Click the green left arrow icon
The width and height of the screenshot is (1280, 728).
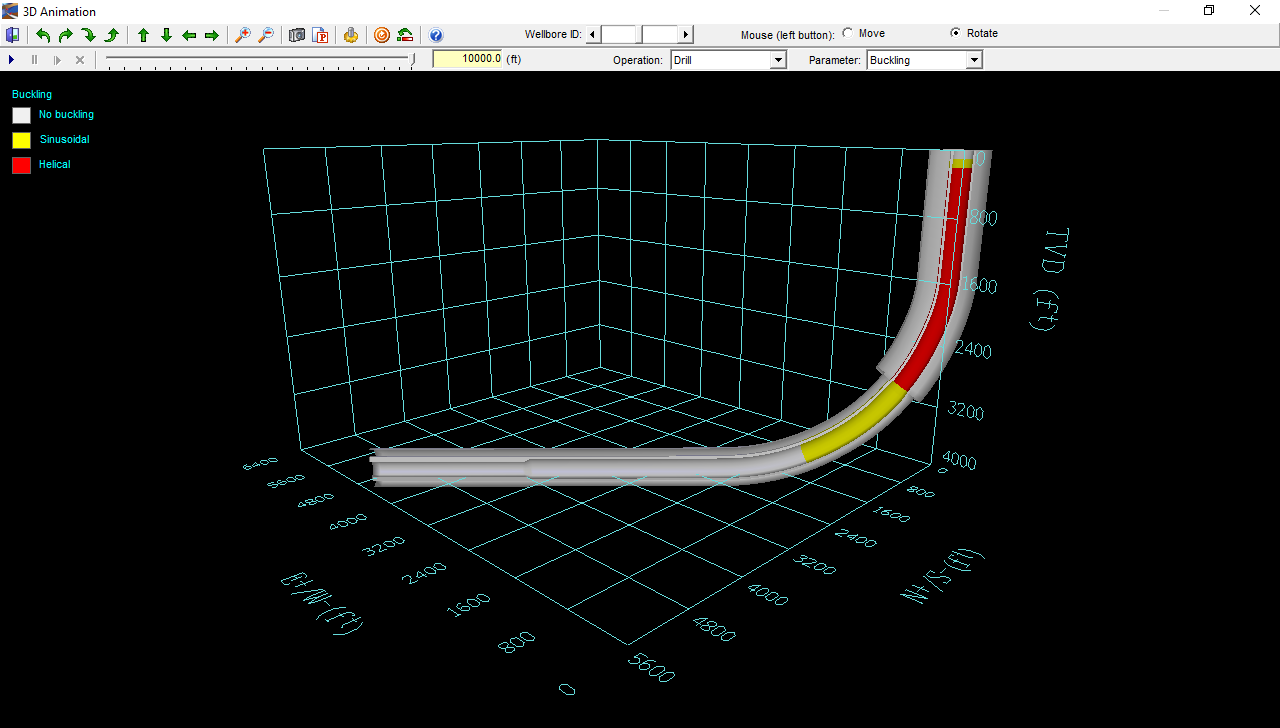(189, 35)
